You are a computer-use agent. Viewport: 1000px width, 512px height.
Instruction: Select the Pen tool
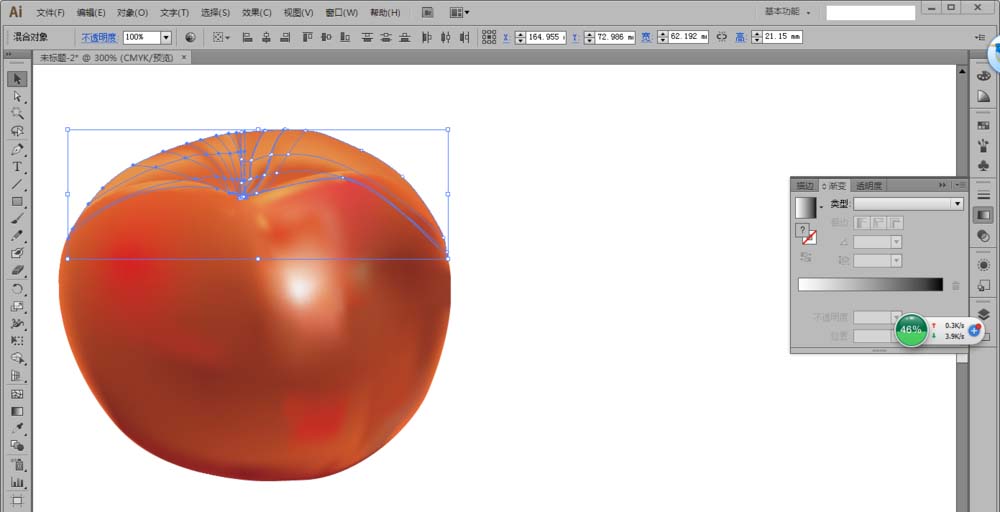click(17, 149)
